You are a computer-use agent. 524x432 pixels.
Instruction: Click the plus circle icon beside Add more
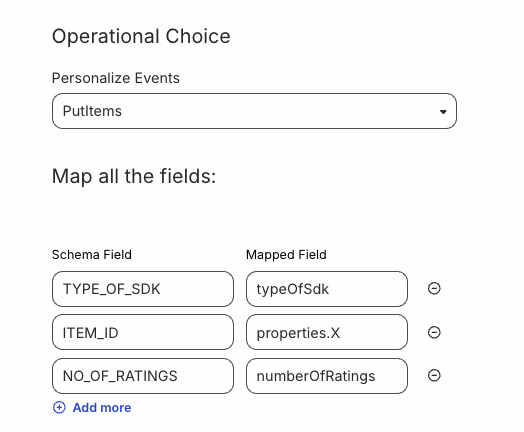(x=59, y=407)
